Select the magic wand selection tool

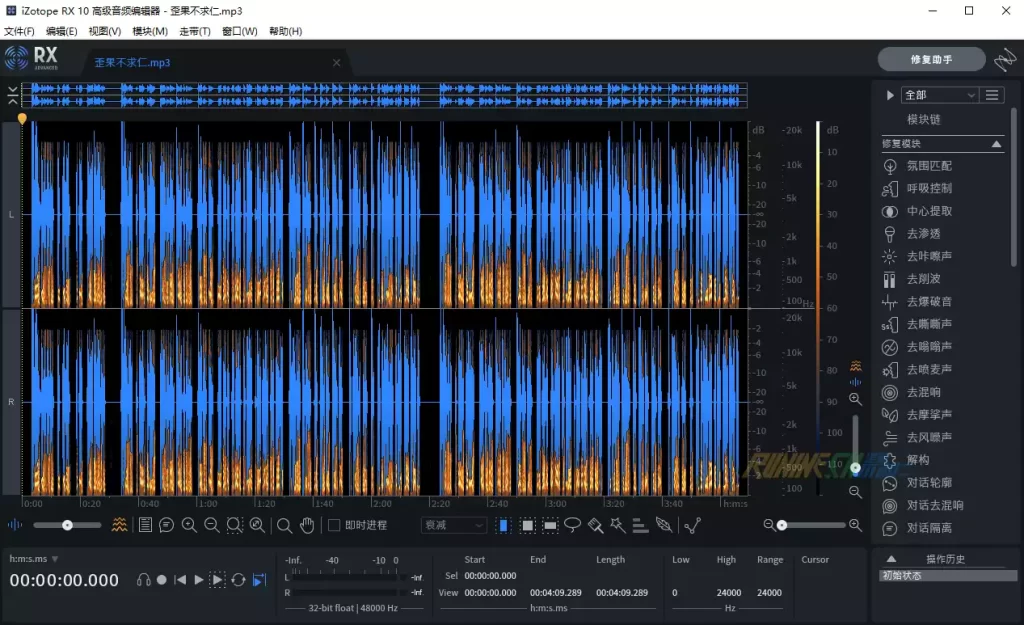(x=618, y=525)
